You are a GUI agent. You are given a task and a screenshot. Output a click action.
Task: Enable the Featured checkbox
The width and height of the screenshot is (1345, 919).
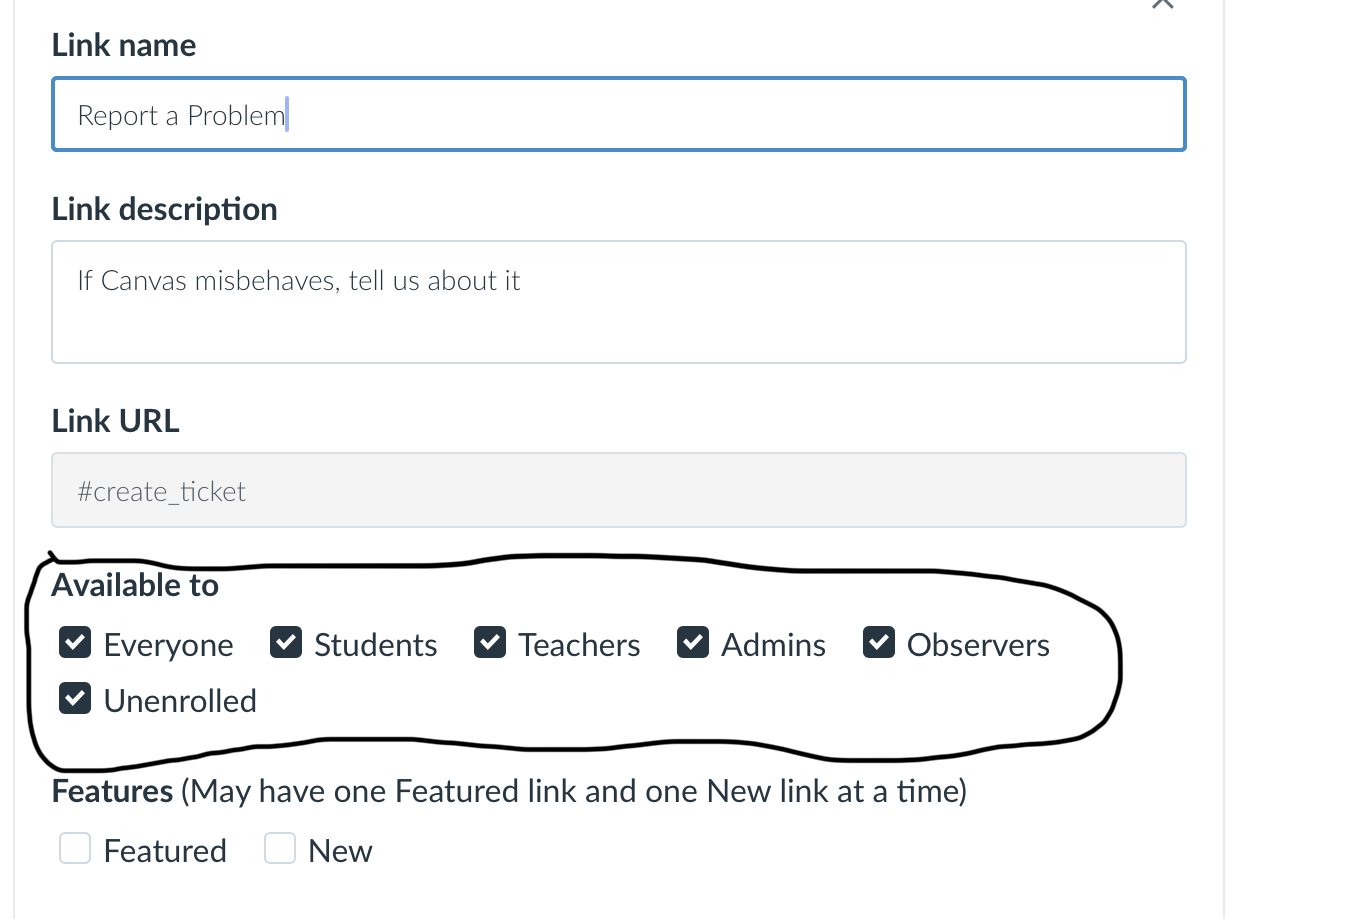pos(75,849)
